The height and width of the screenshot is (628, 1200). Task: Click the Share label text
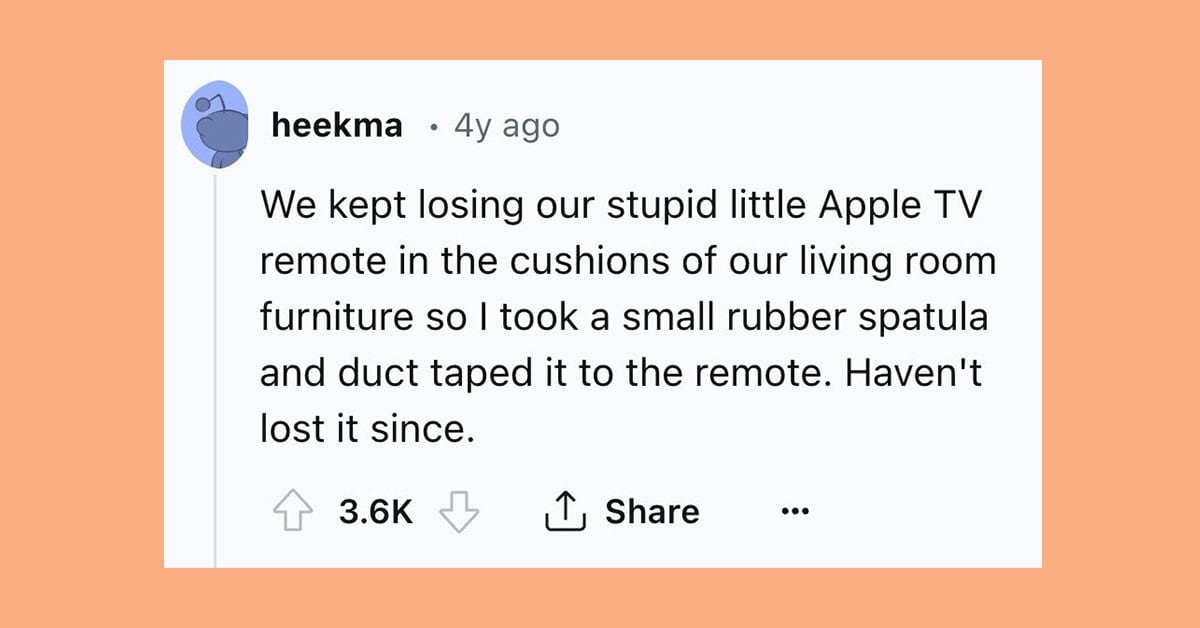pos(652,511)
